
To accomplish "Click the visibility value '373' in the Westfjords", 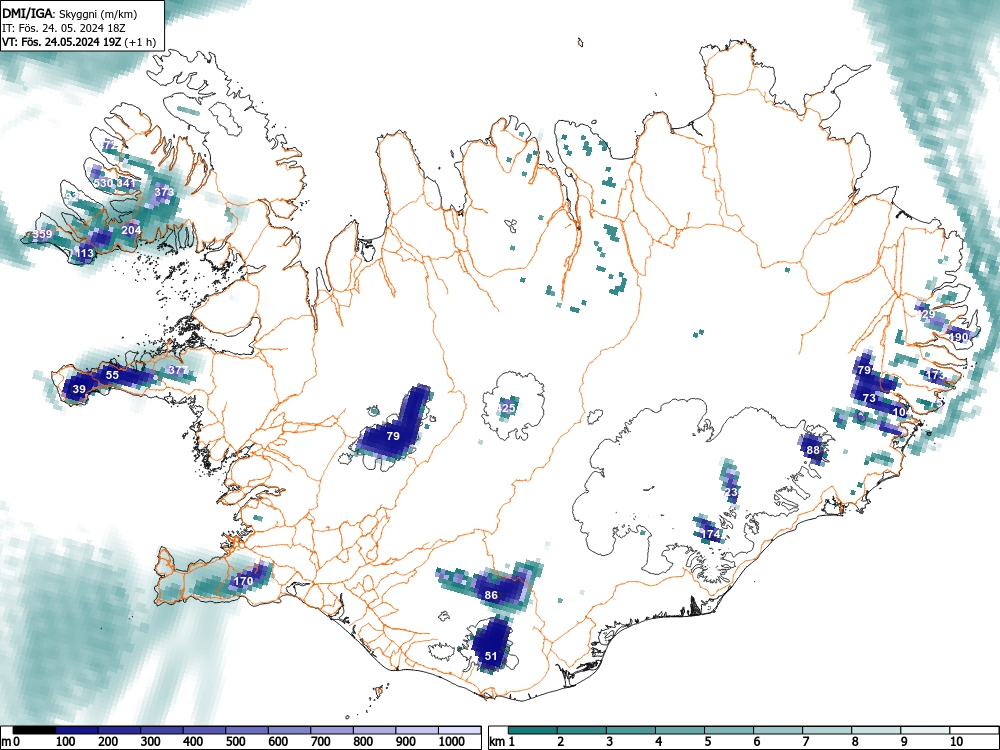I will tap(164, 192).
